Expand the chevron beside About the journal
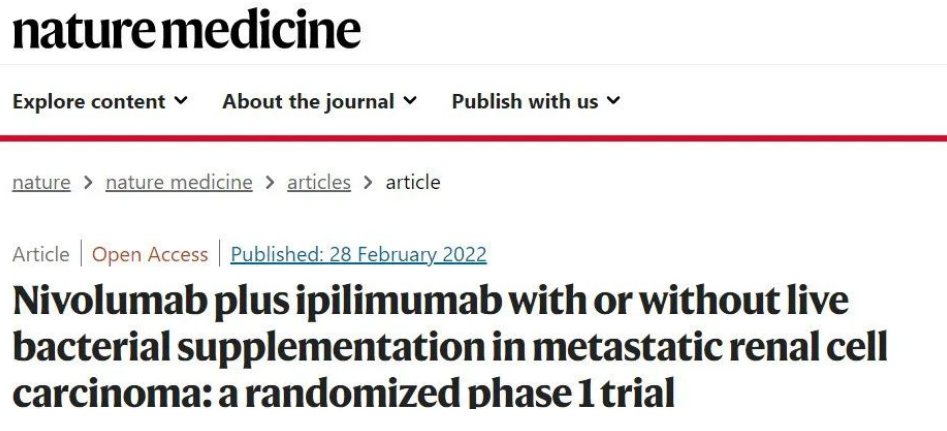This screenshot has width=947, height=431. click(x=410, y=100)
